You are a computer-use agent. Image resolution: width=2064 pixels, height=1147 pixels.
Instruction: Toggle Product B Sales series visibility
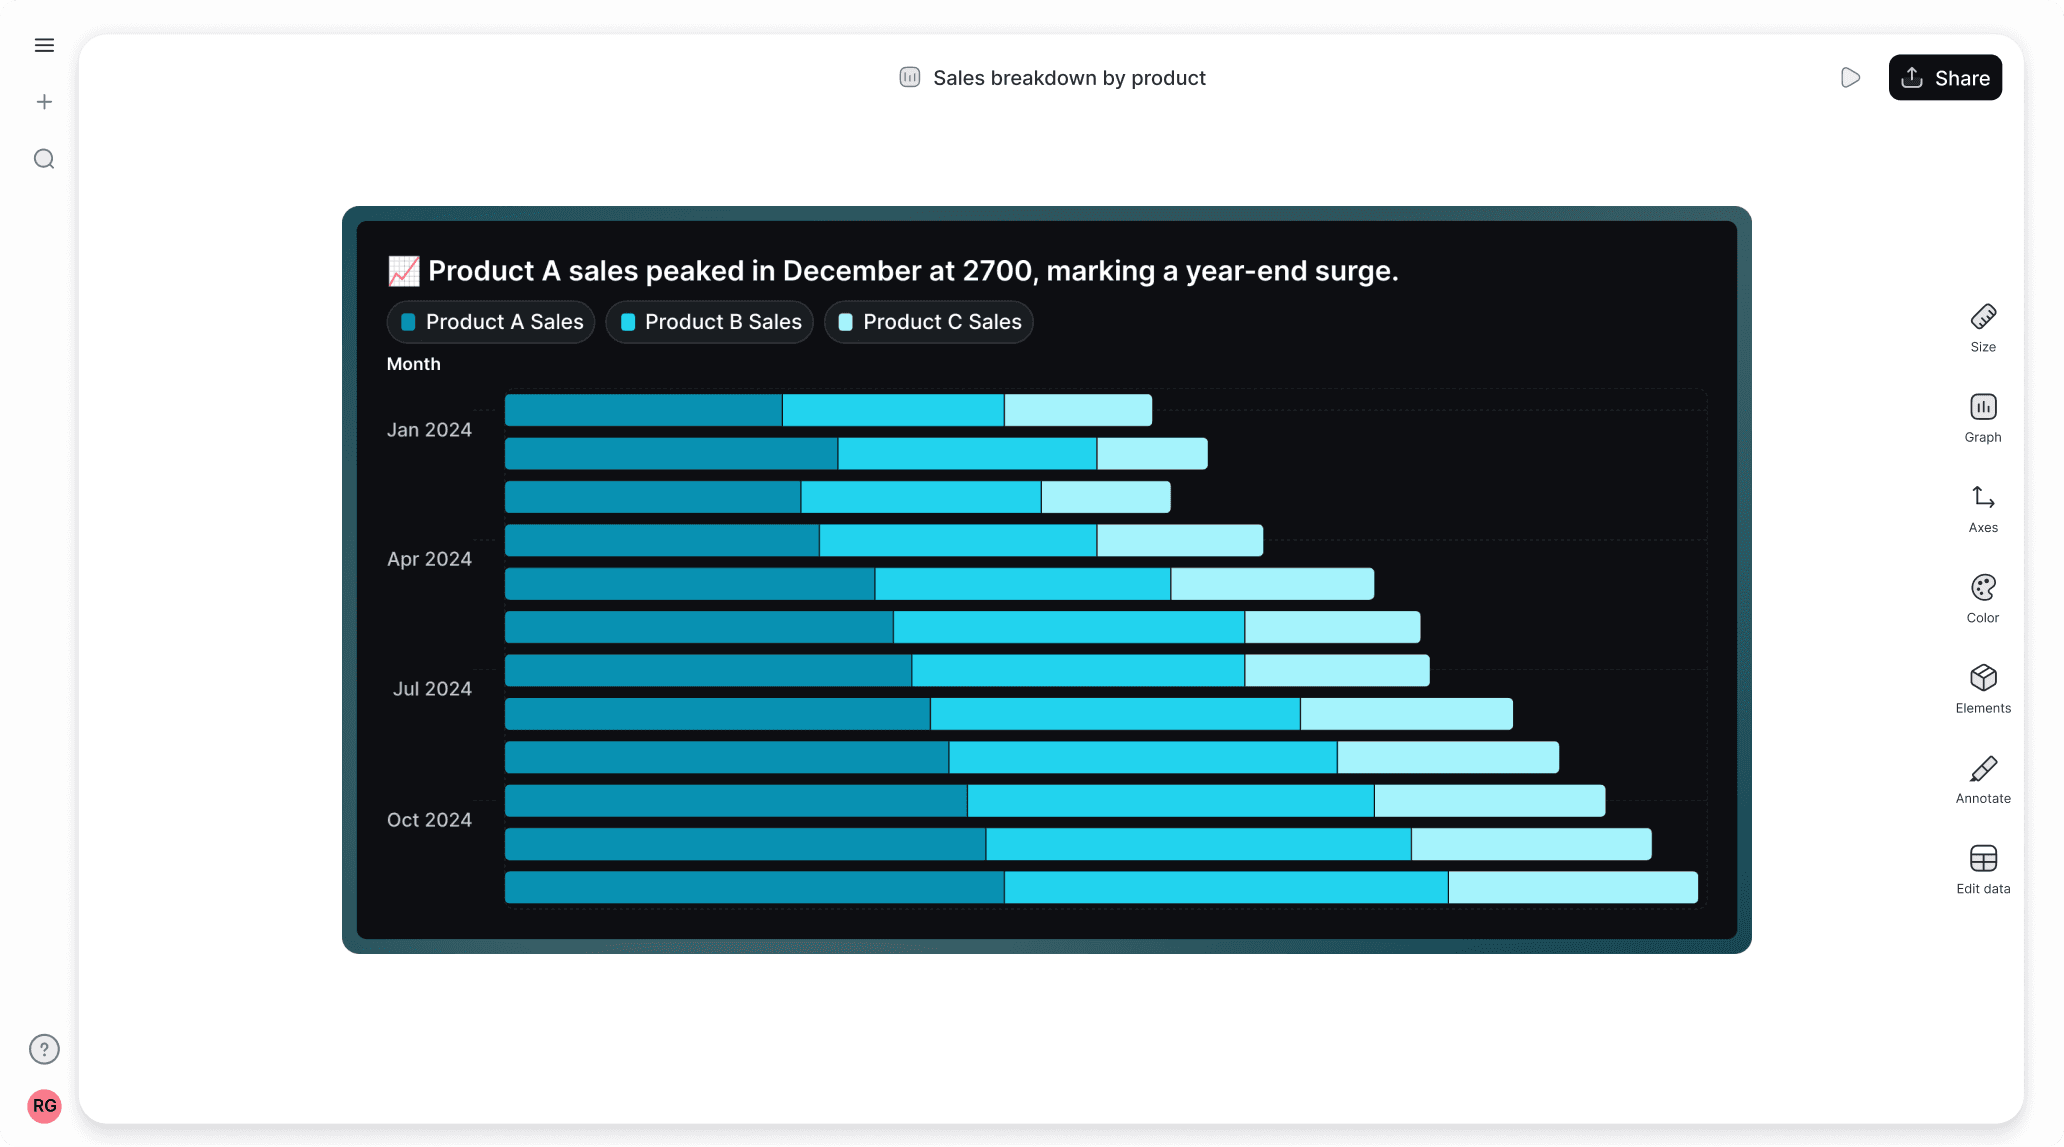[709, 322]
